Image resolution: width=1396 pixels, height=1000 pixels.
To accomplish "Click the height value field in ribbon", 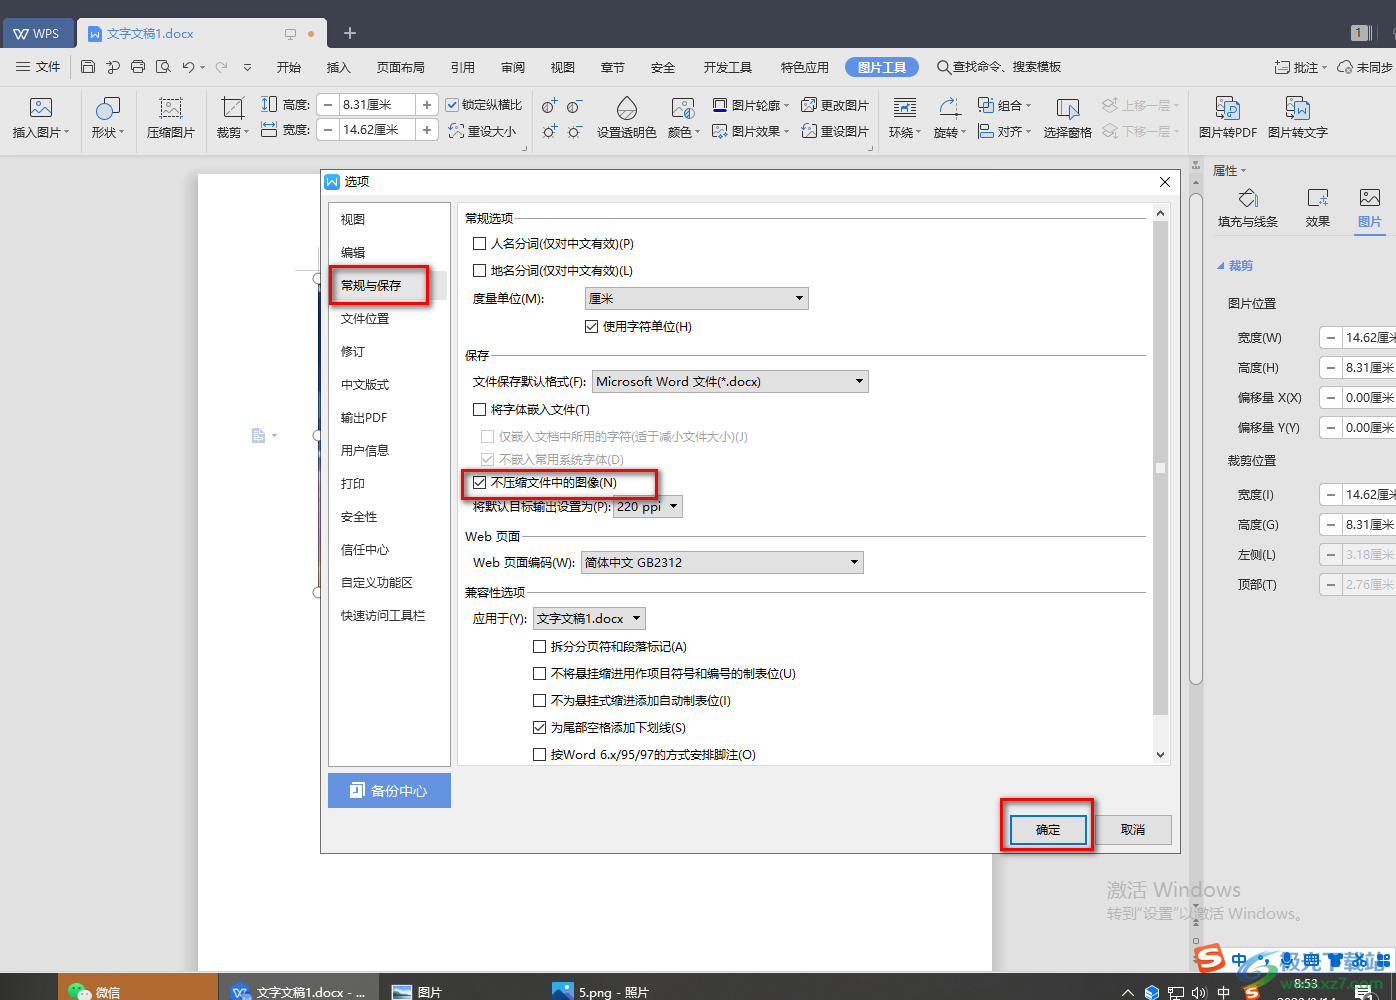I will (x=379, y=104).
